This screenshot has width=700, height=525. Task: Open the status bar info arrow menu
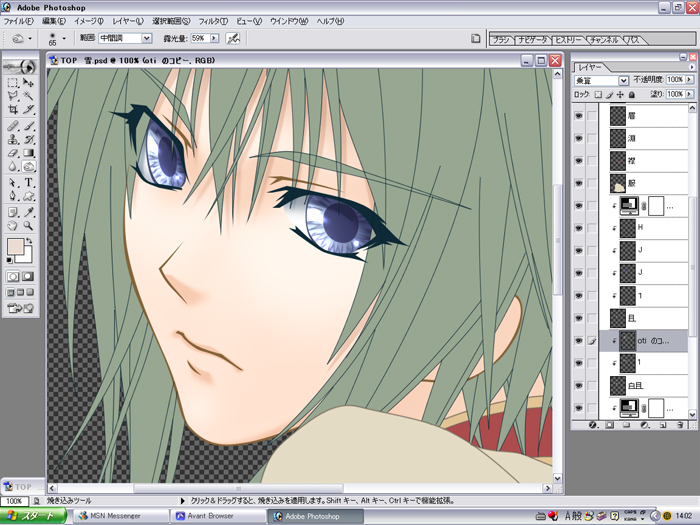tap(182, 501)
